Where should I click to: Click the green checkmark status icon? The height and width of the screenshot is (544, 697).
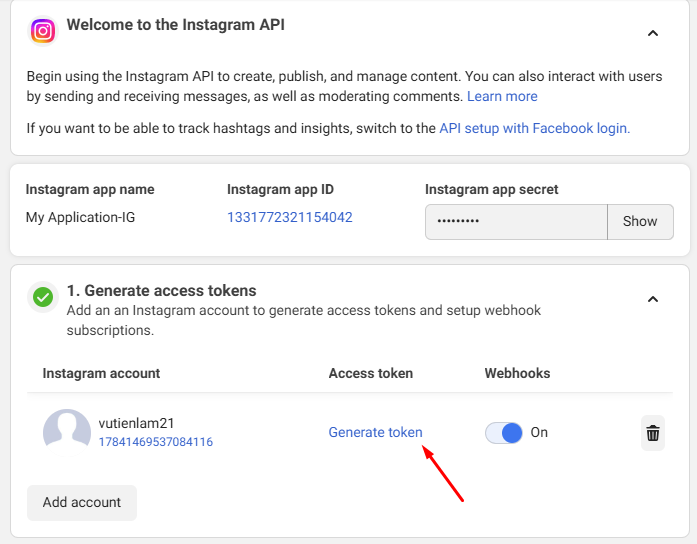click(43, 297)
